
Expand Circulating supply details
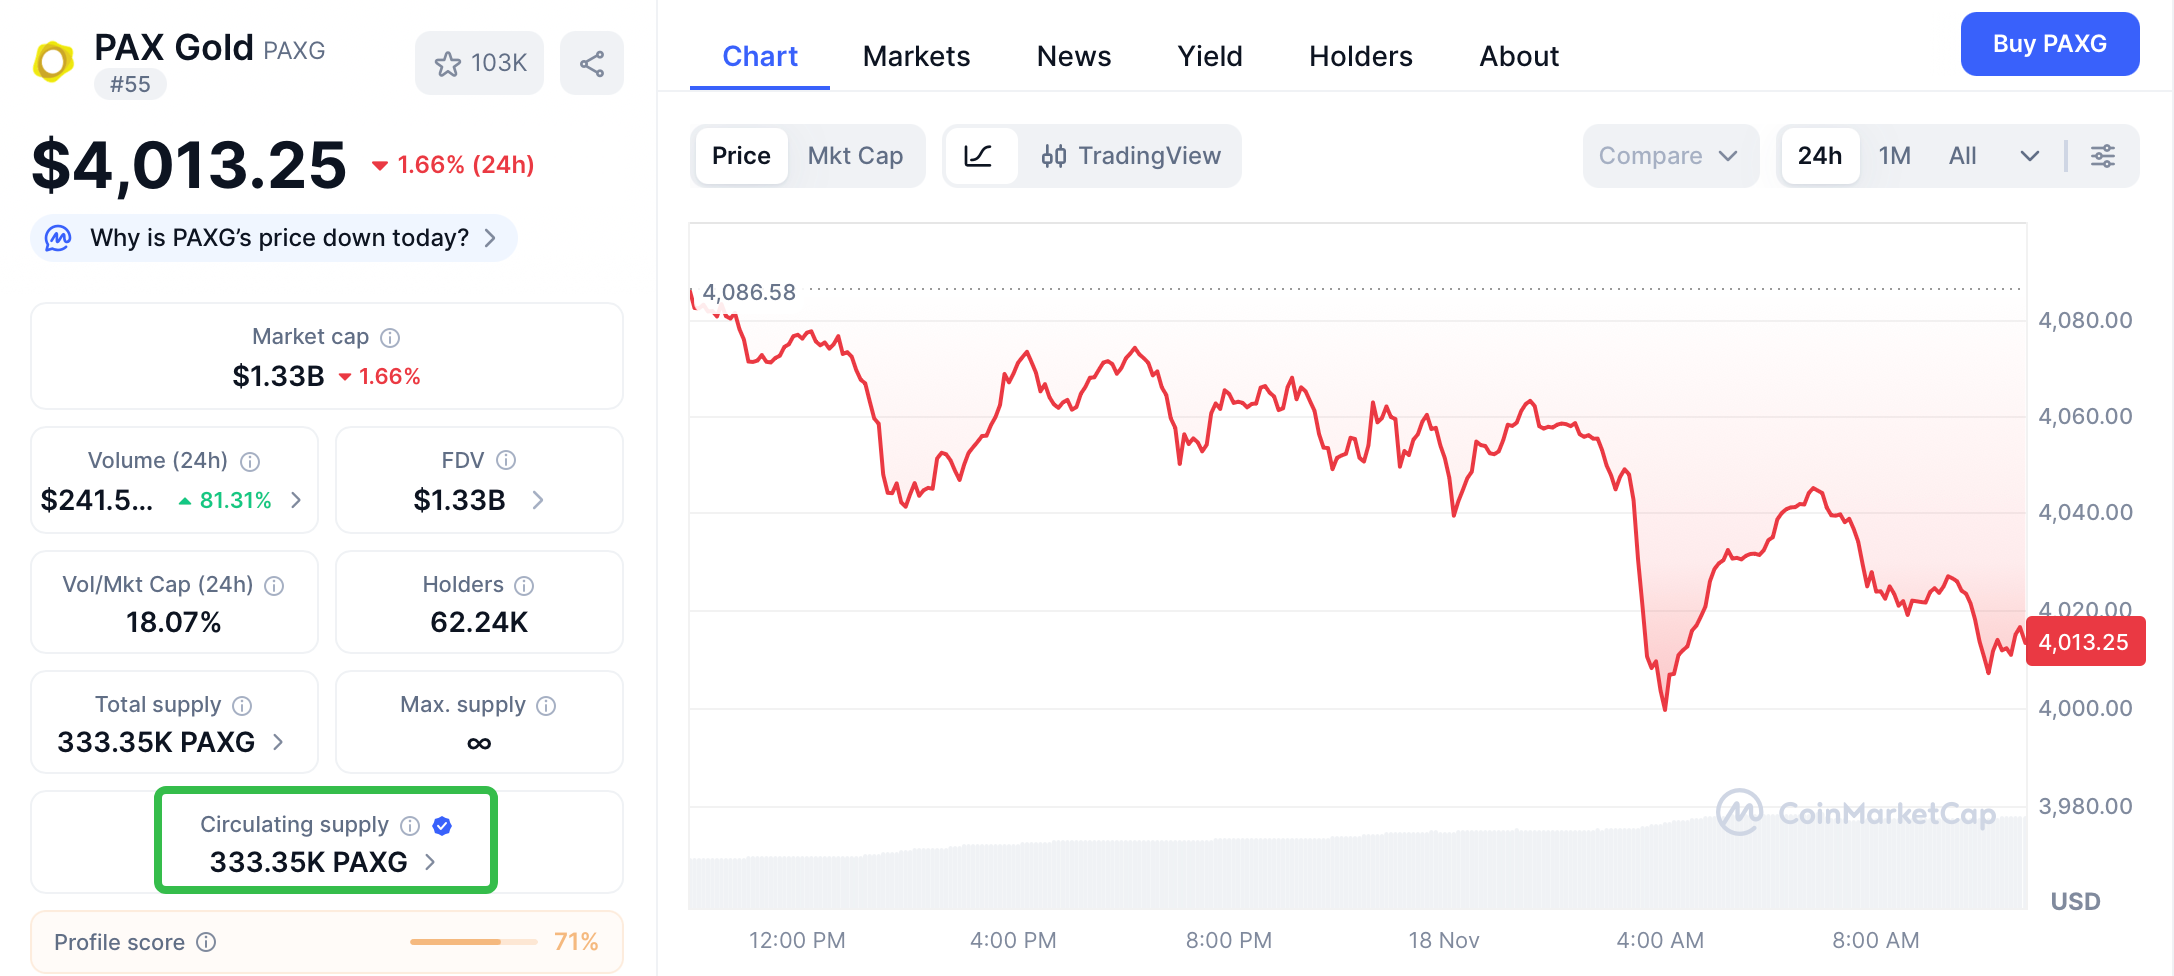430,861
